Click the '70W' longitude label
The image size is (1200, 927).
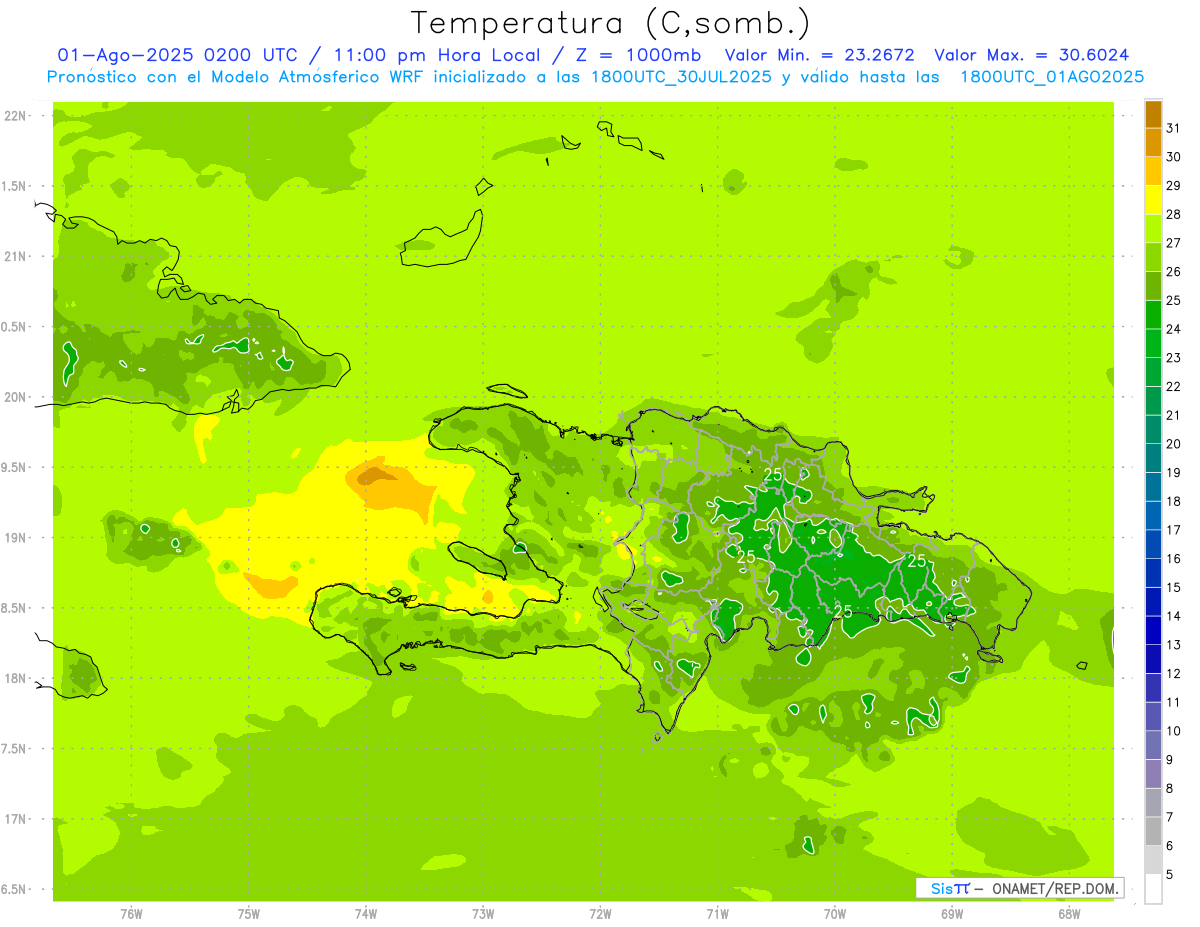click(x=835, y=914)
